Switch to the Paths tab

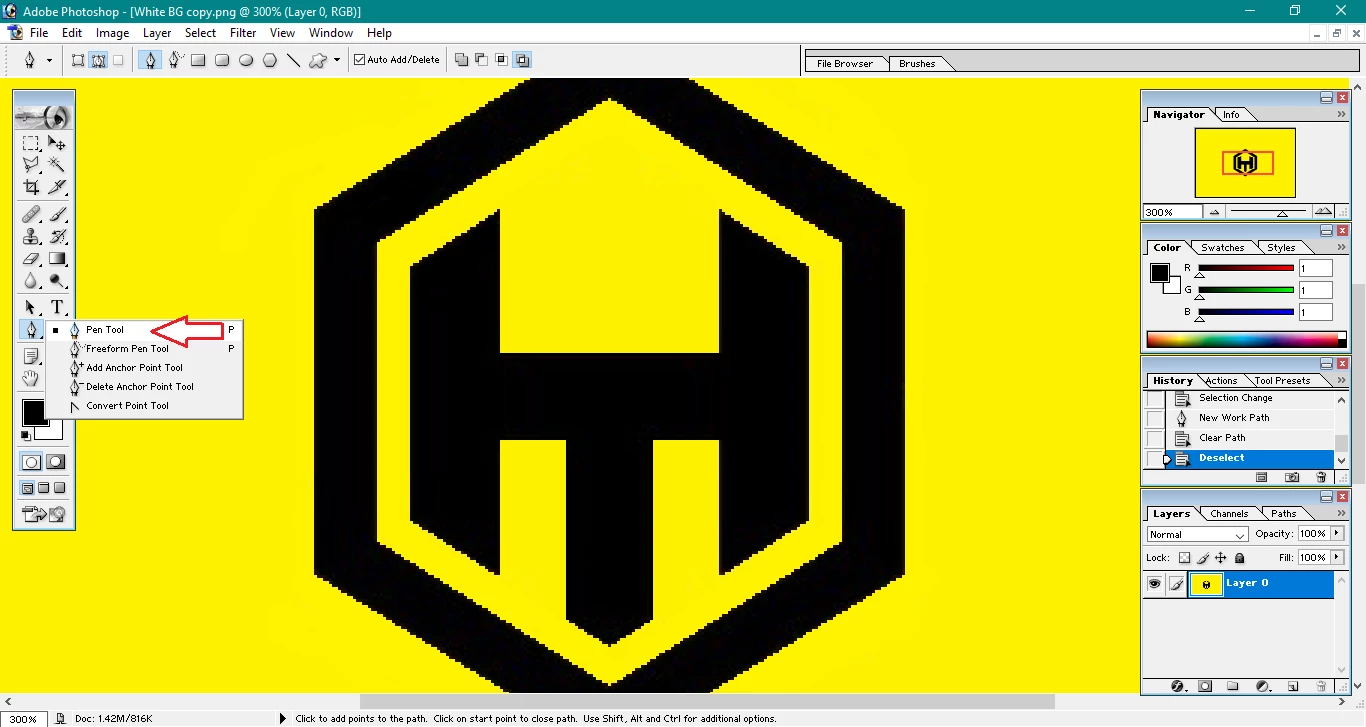coord(1284,513)
